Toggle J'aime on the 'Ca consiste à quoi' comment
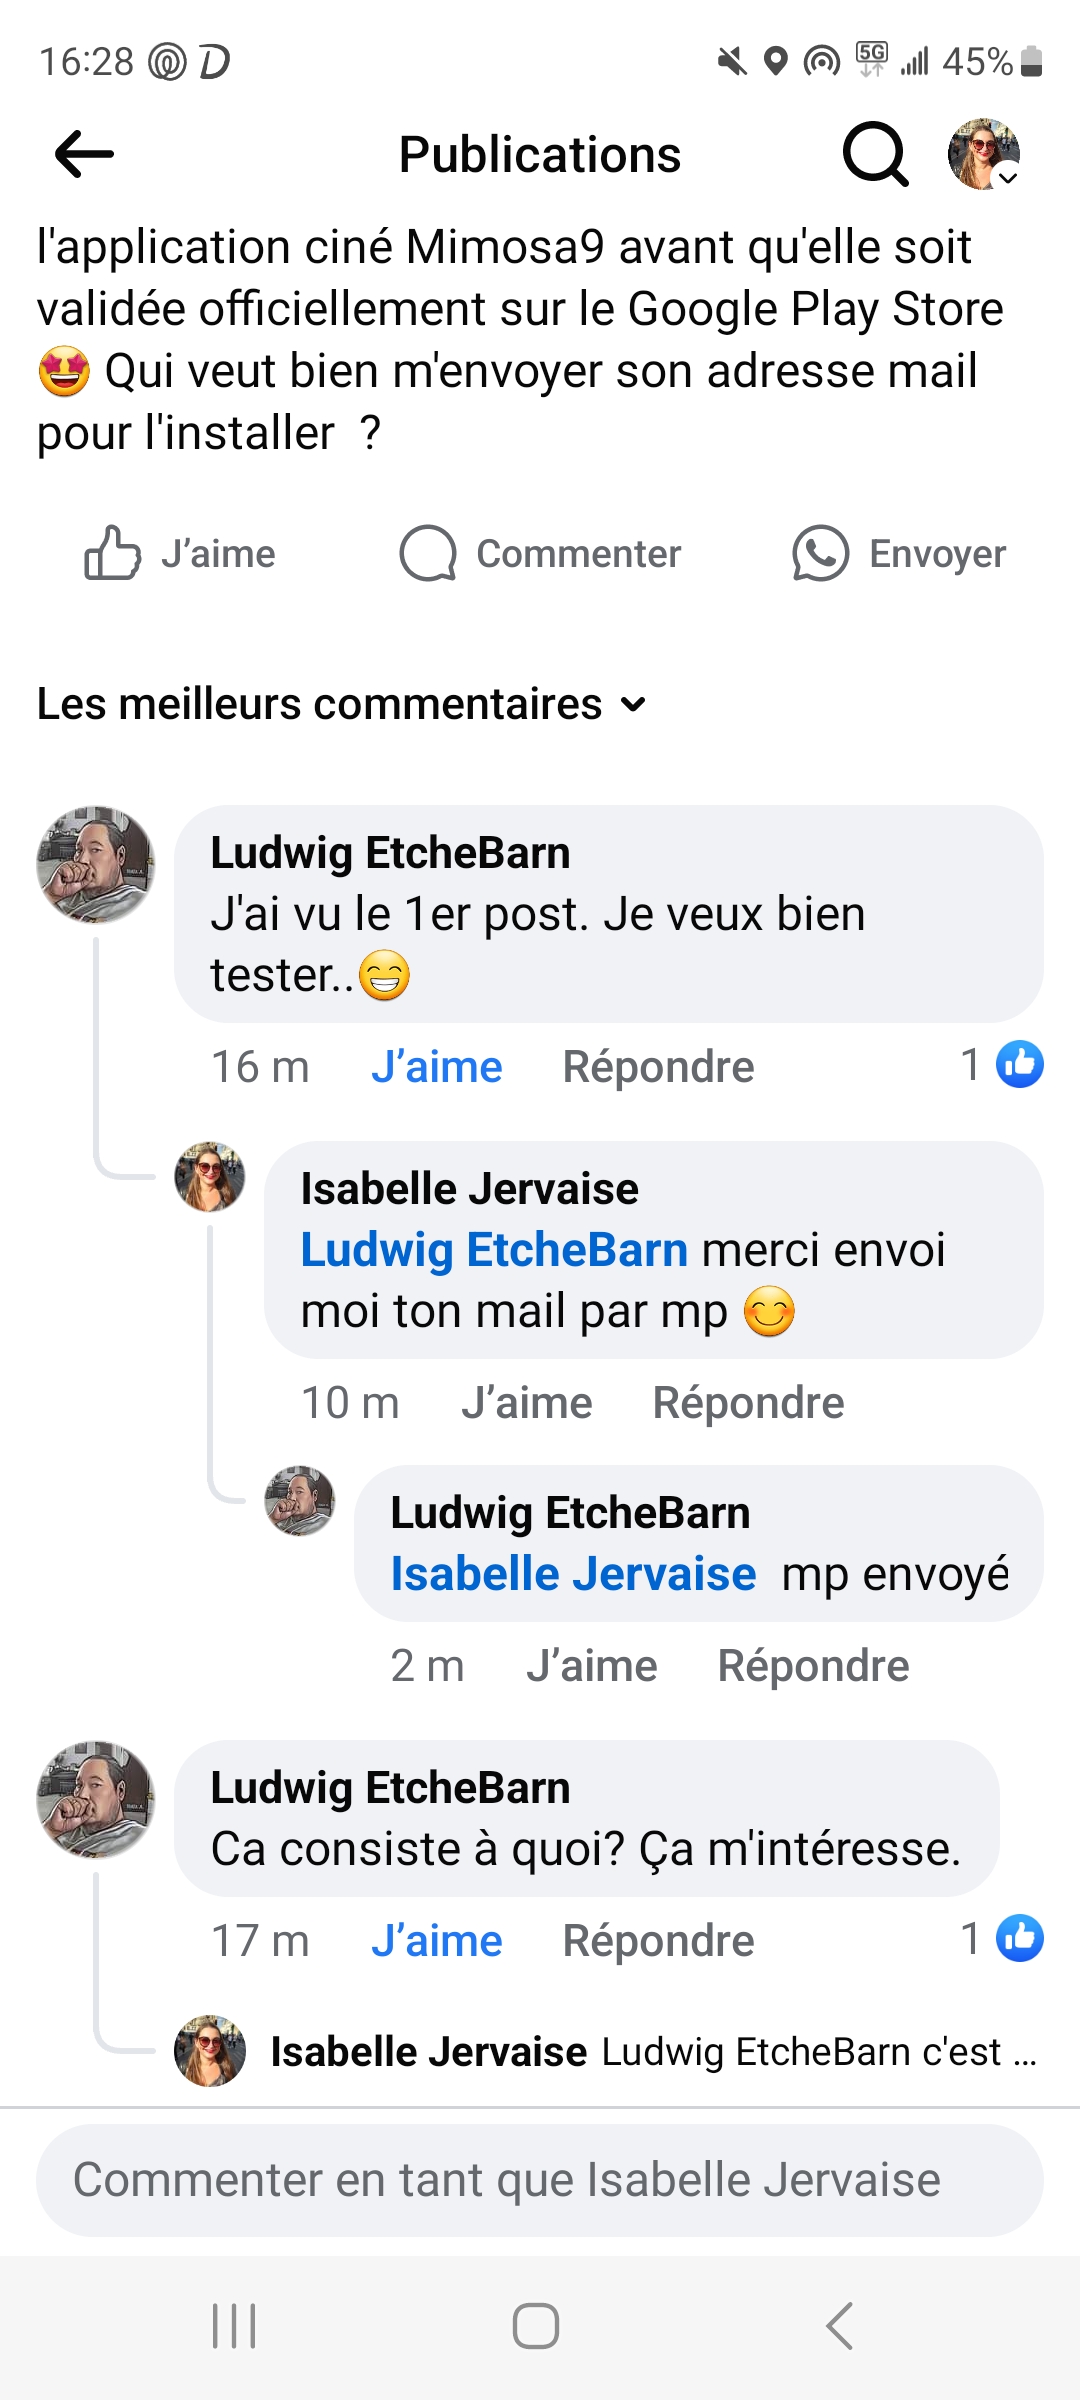1080x2400 pixels. [436, 1941]
